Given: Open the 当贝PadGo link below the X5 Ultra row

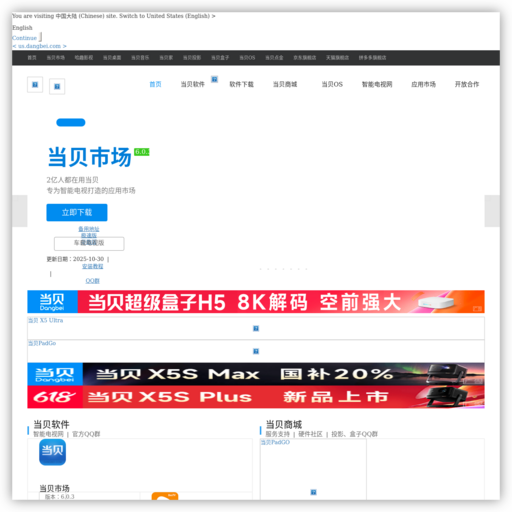Looking at the screenshot, I should [42, 343].
